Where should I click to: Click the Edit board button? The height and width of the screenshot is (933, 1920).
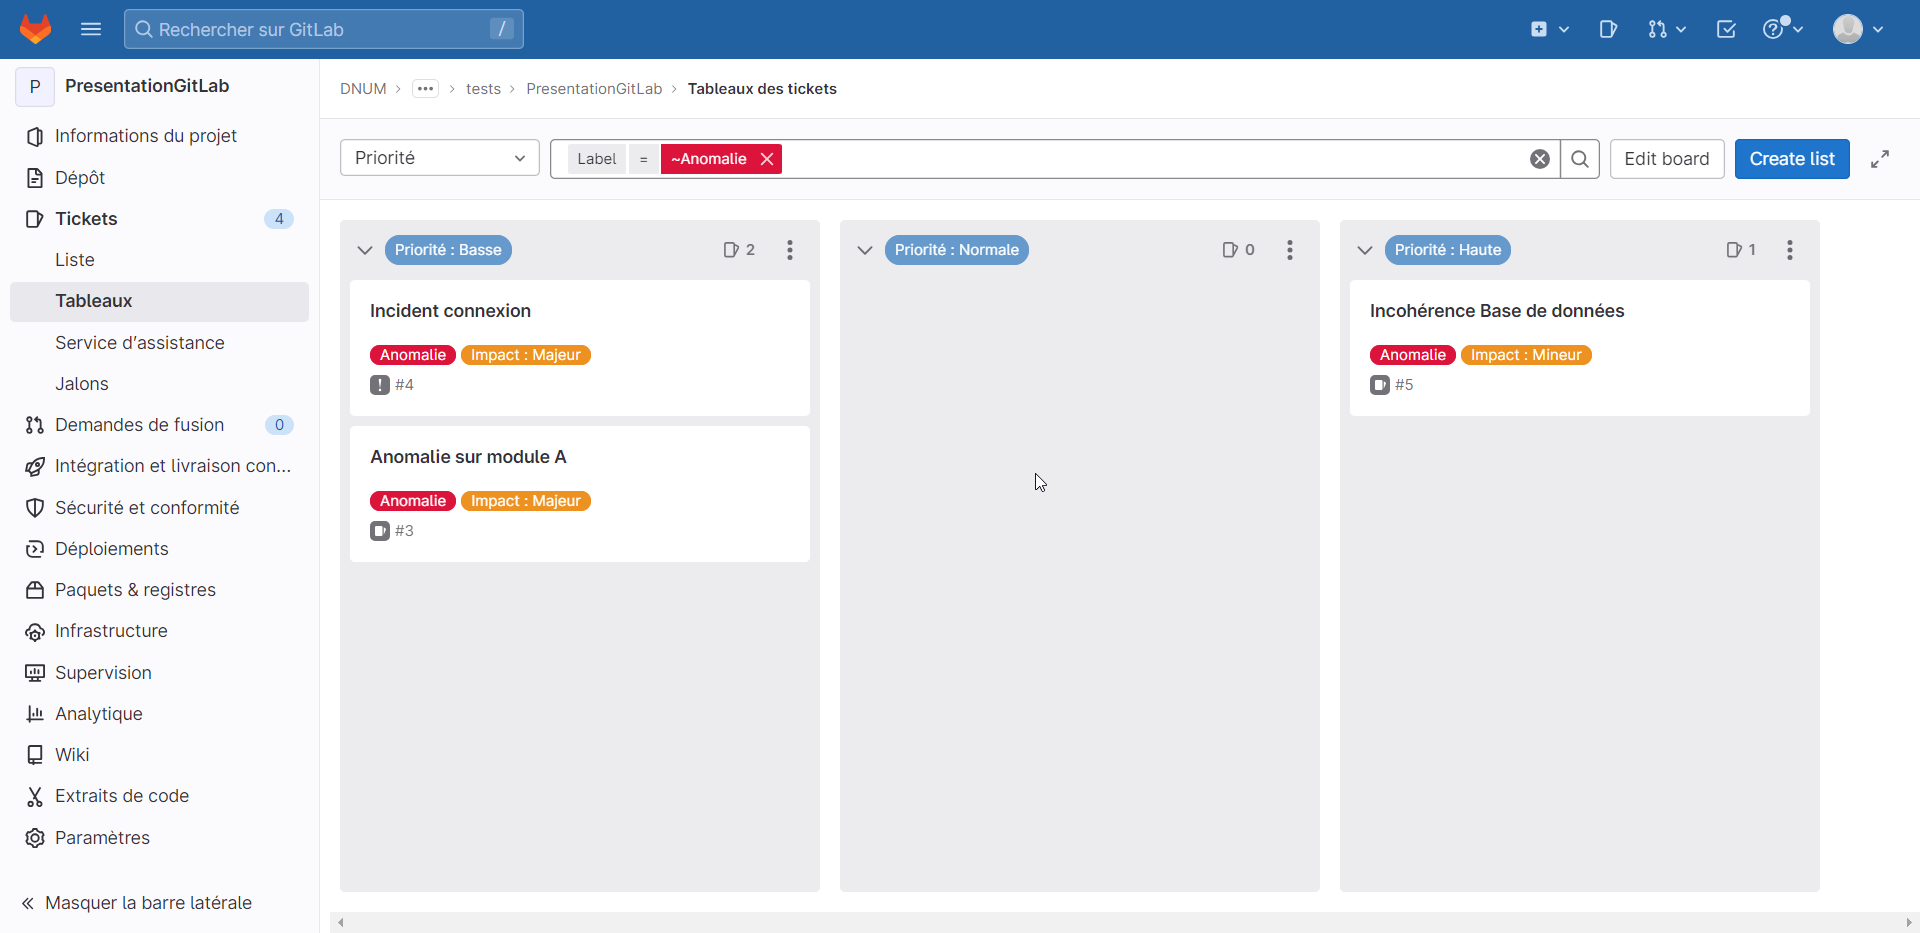click(x=1667, y=159)
